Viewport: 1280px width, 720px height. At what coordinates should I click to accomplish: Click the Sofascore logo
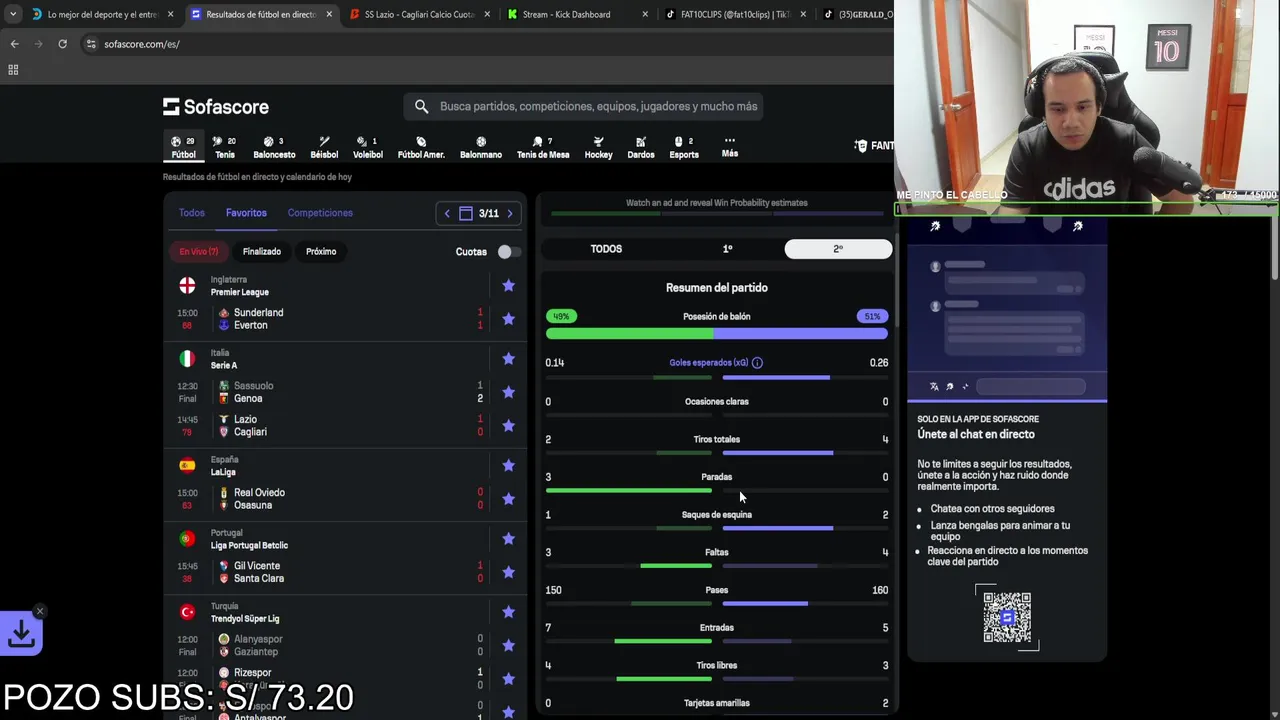pos(216,107)
